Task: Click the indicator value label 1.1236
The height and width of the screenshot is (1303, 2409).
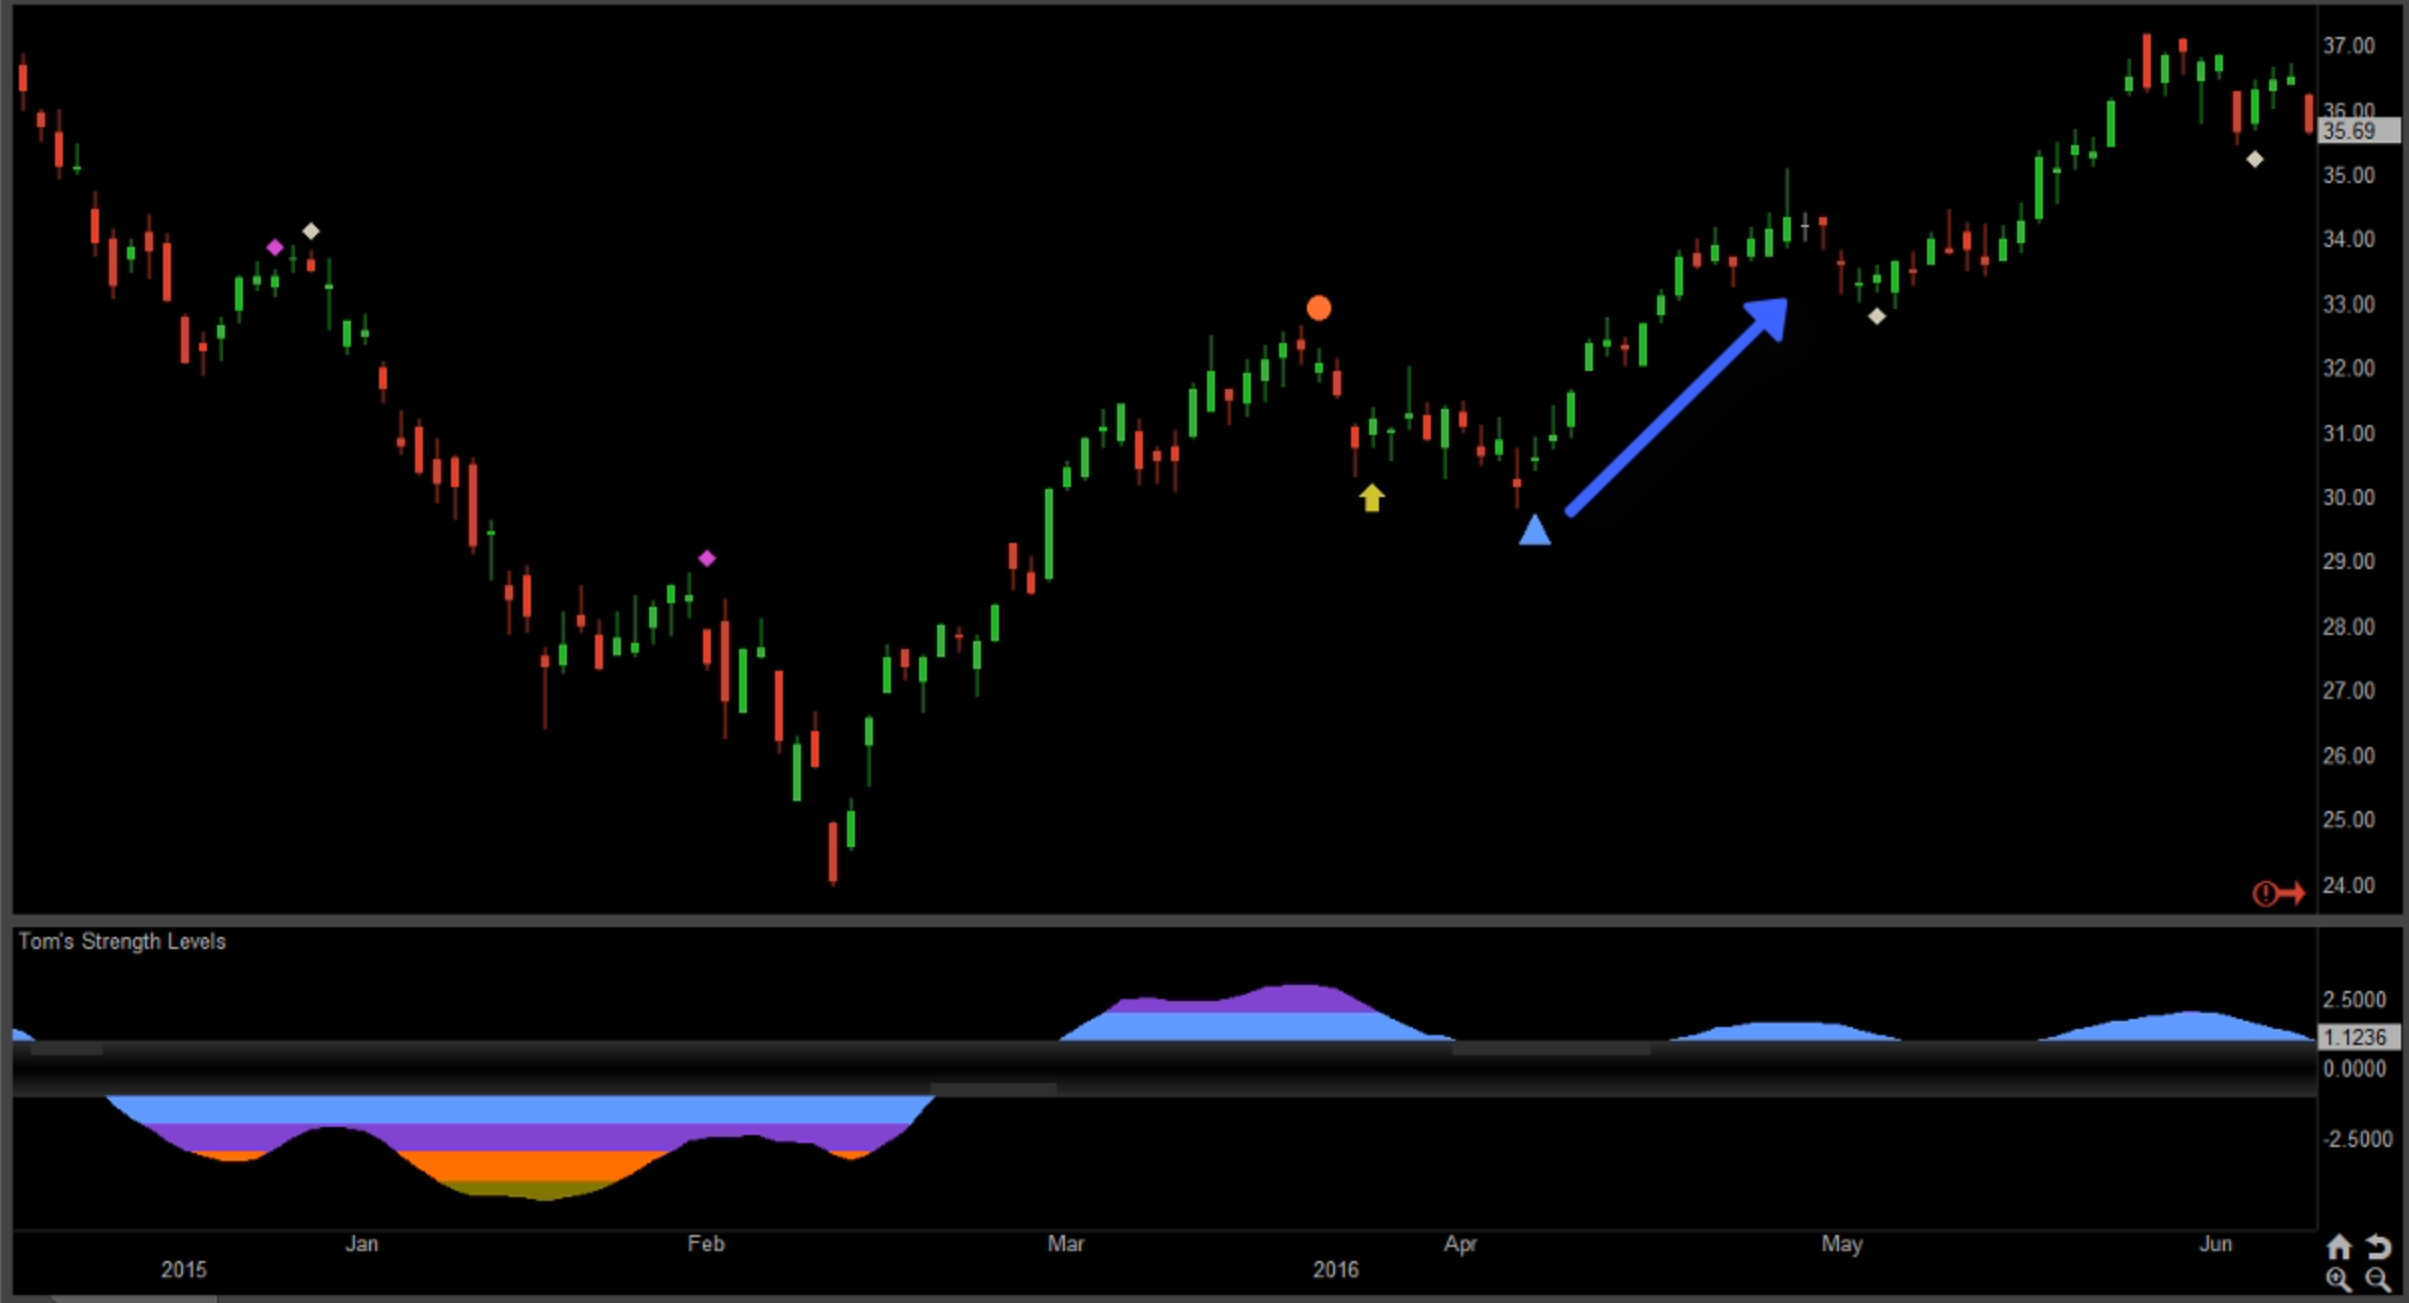Action: [x=2358, y=1037]
